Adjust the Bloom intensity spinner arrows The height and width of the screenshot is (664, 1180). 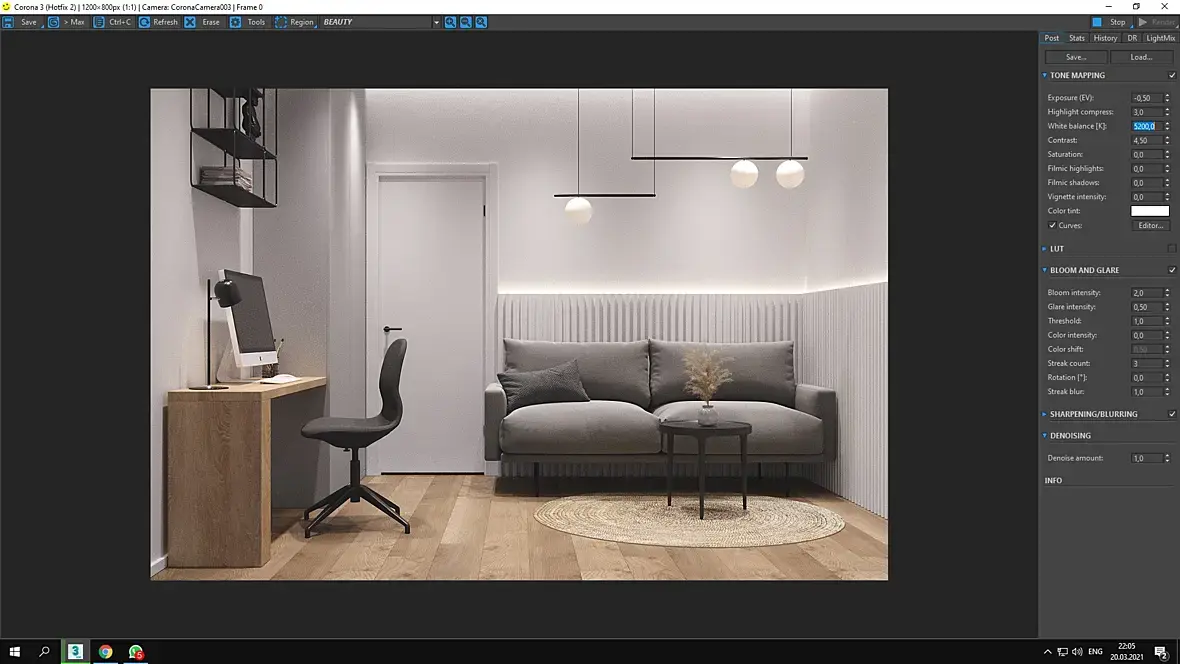click(1167, 293)
